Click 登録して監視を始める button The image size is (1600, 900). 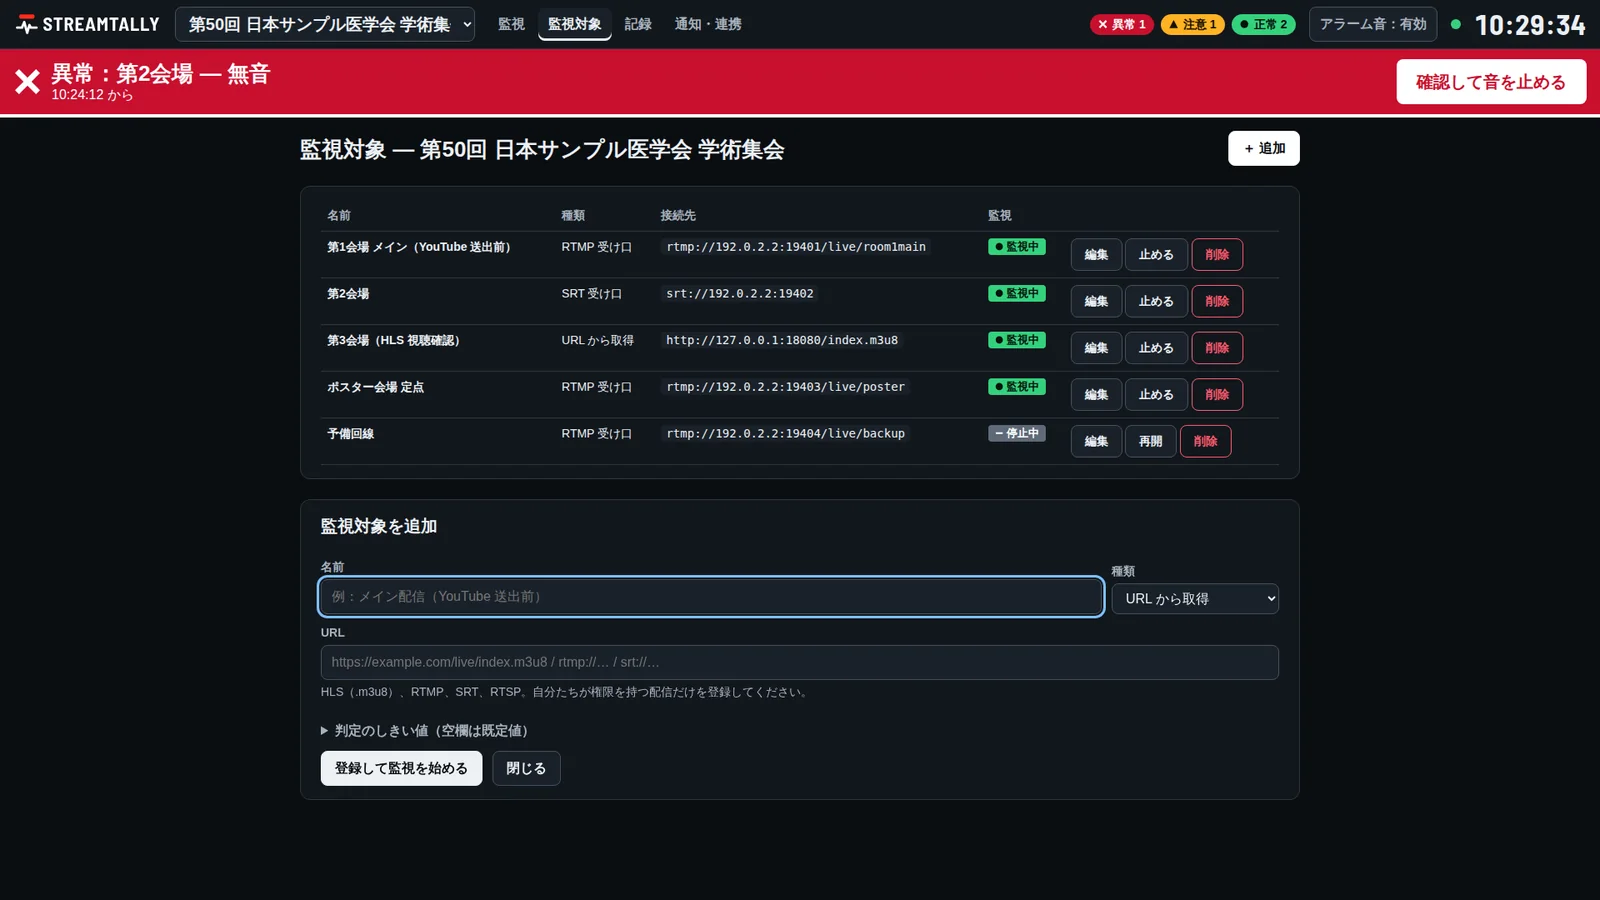pos(401,768)
